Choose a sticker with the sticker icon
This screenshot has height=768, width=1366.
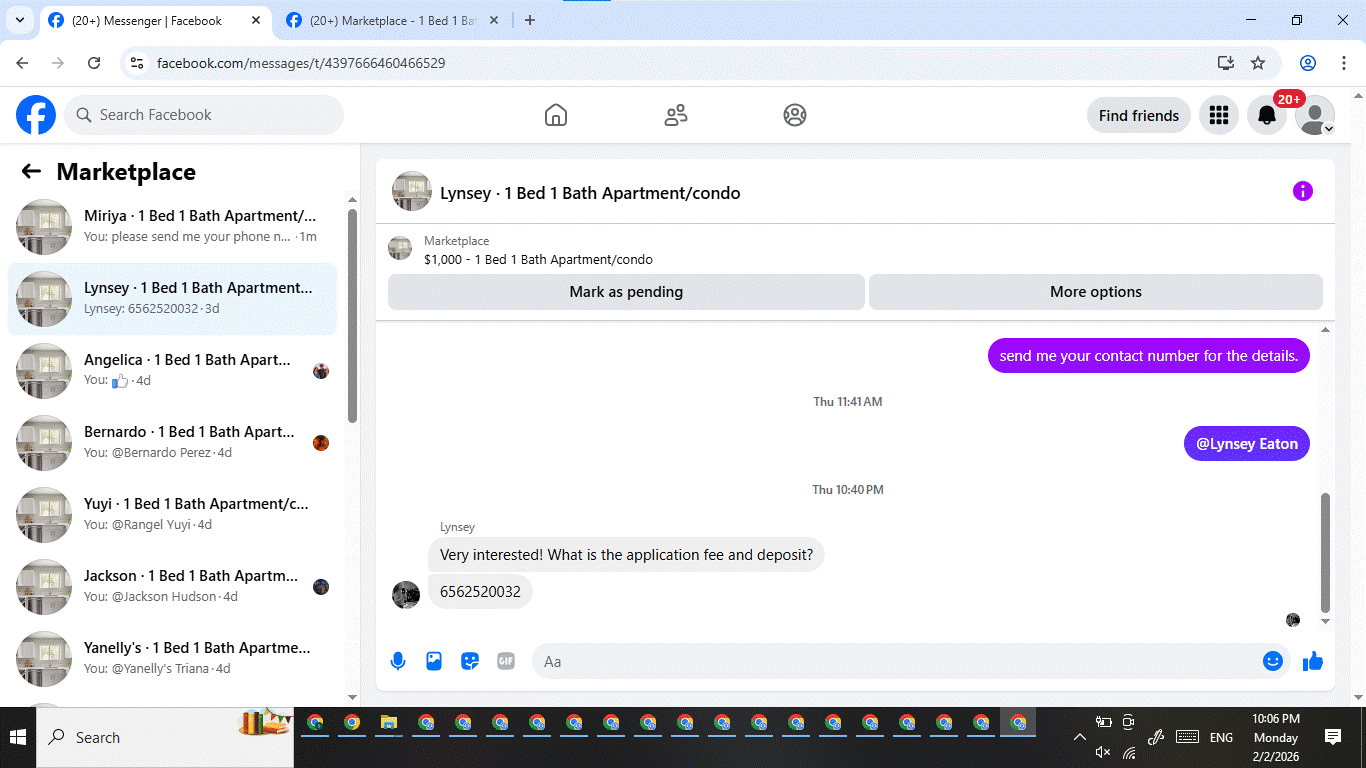[x=470, y=661]
